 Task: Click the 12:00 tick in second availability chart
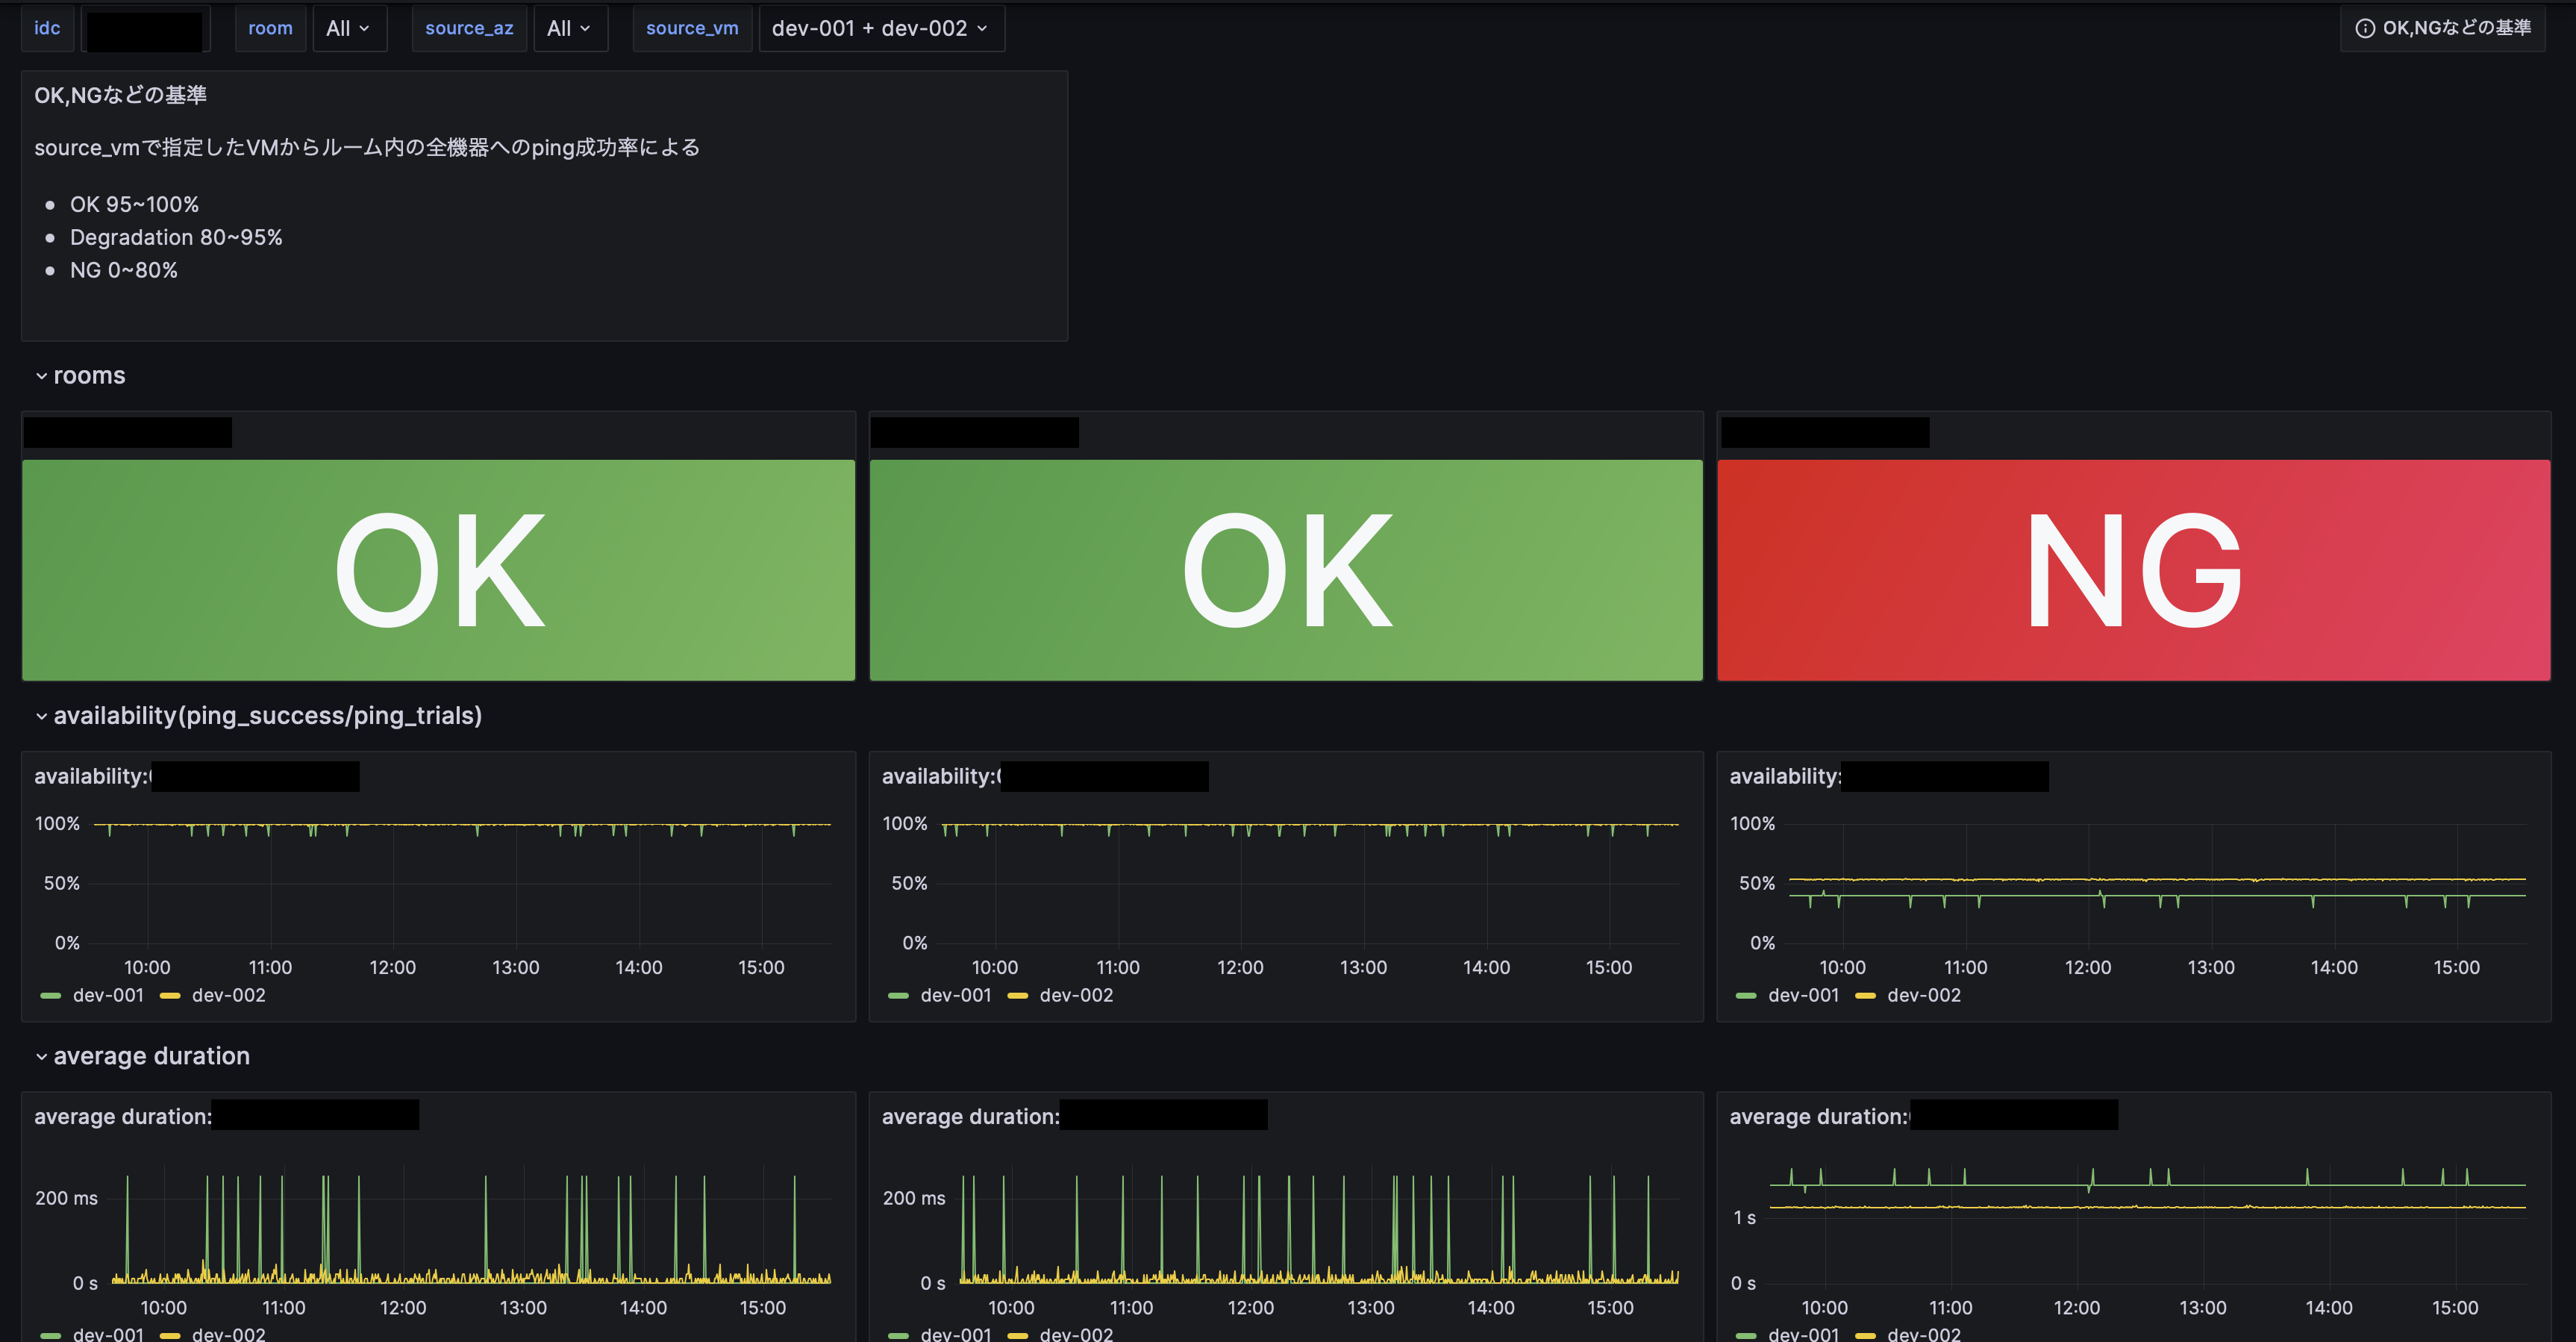pos(1240,967)
